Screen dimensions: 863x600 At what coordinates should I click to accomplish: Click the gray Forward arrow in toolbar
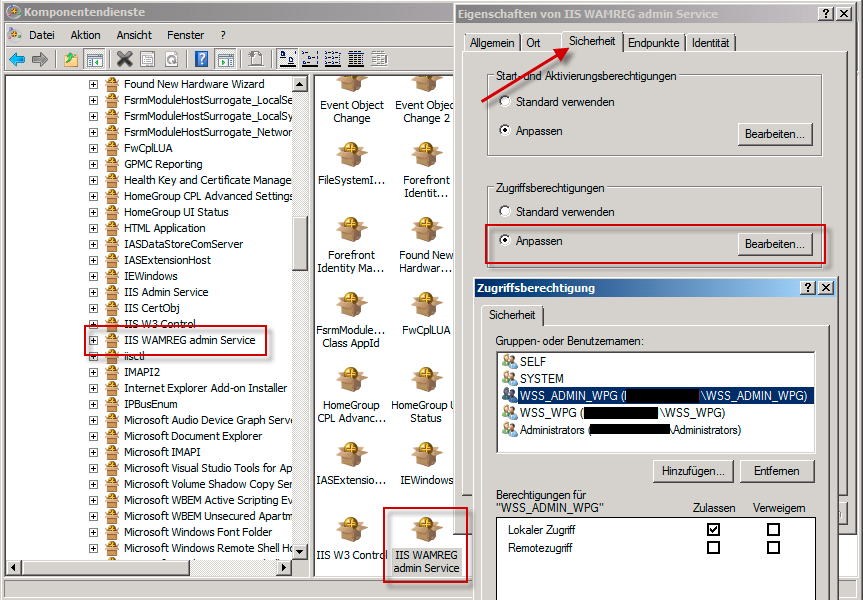click(x=40, y=59)
